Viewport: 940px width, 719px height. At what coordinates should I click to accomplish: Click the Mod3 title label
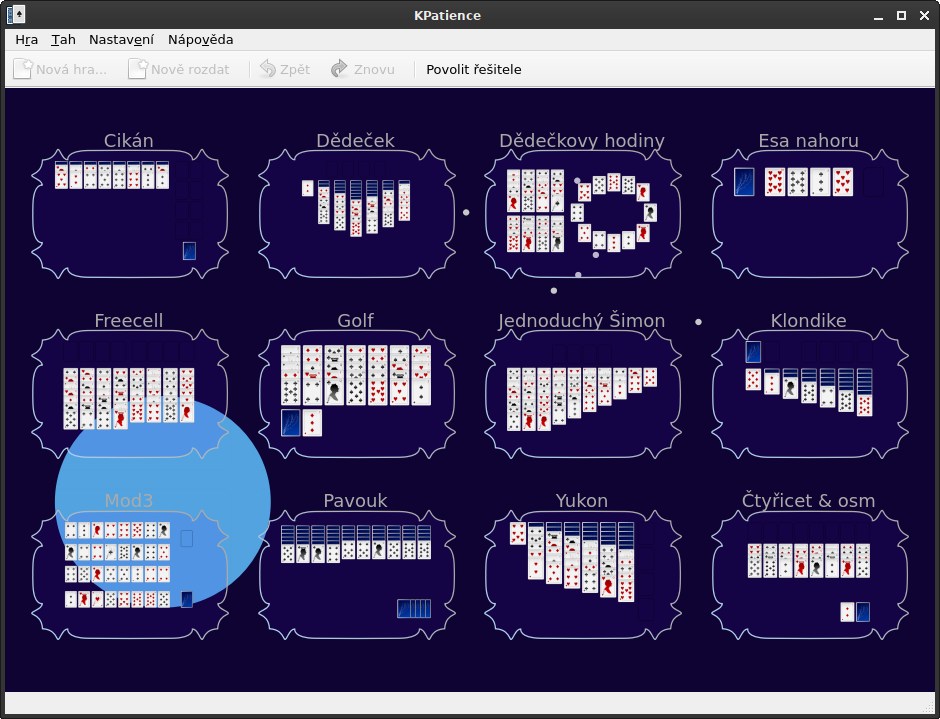[129, 500]
